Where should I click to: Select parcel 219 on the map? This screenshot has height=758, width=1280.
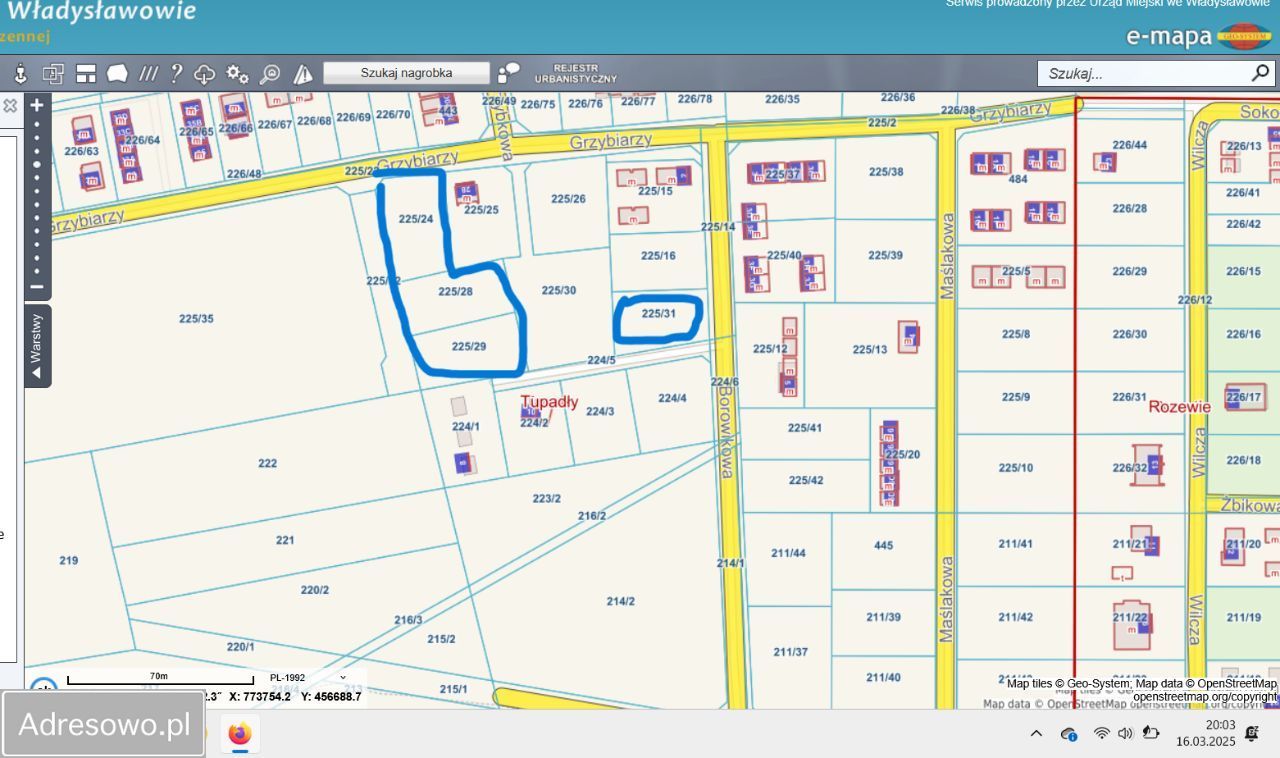click(x=68, y=560)
